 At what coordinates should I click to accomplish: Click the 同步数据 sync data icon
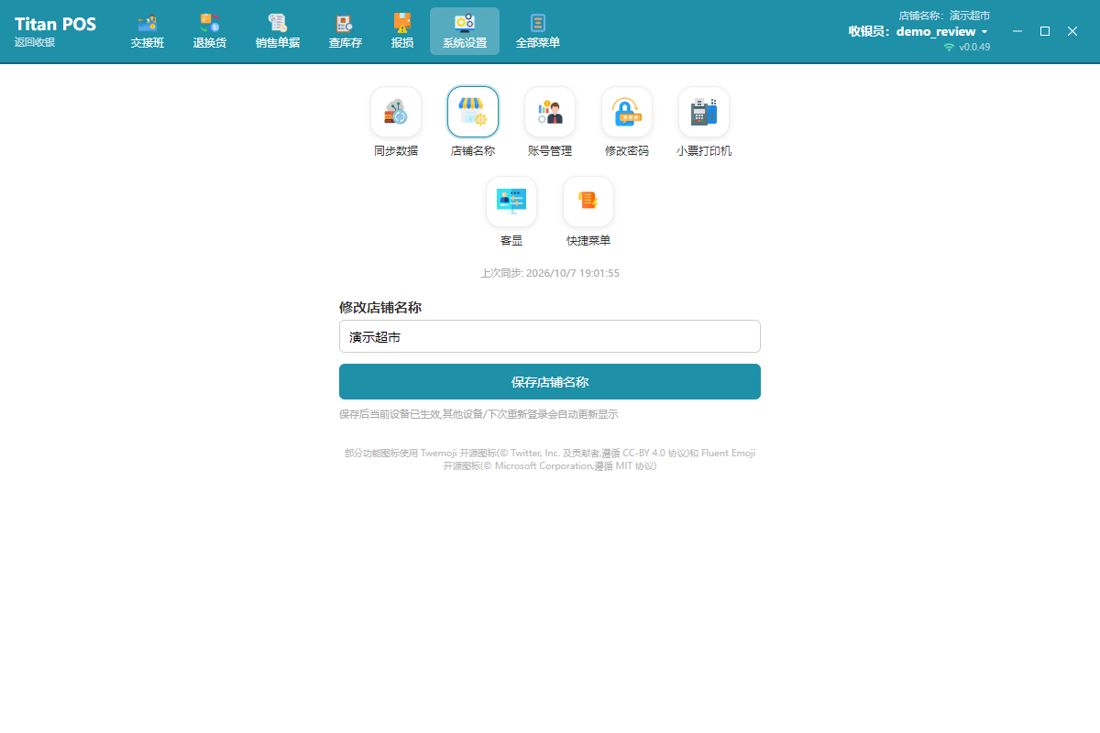[x=396, y=112]
